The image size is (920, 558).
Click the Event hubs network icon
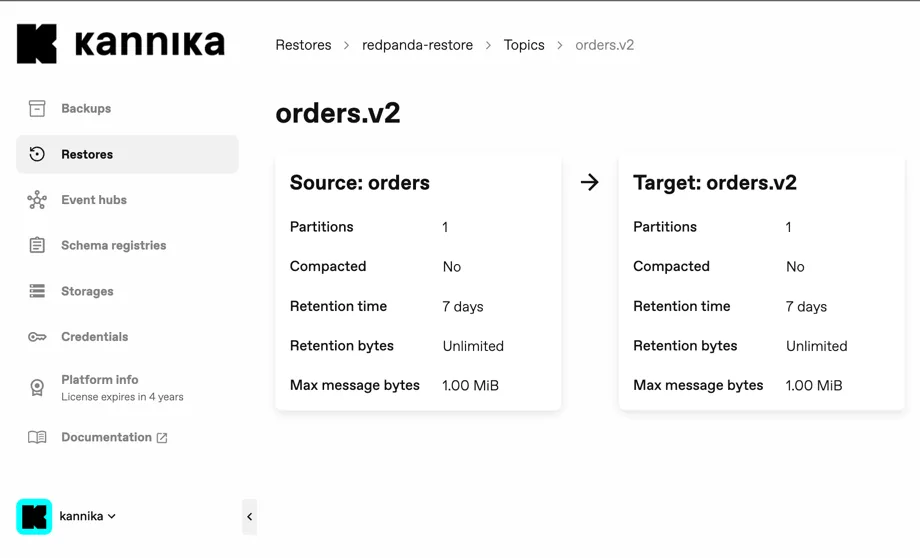(37, 200)
